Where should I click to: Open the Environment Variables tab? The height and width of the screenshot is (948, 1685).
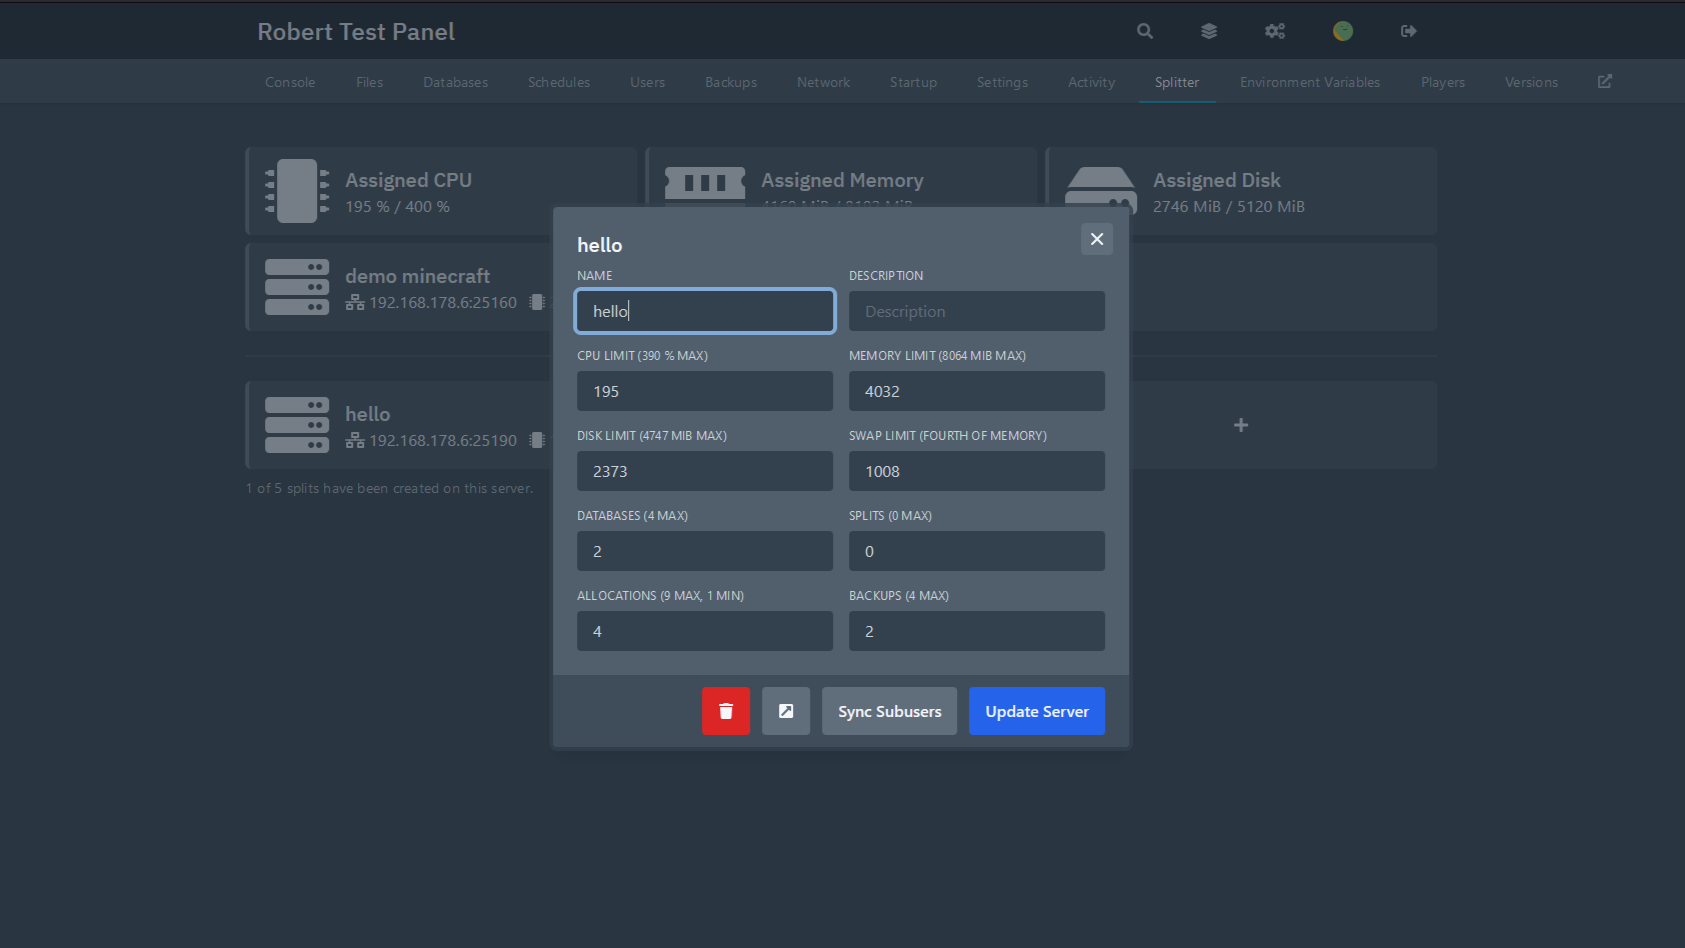[x=1310, y=82]
